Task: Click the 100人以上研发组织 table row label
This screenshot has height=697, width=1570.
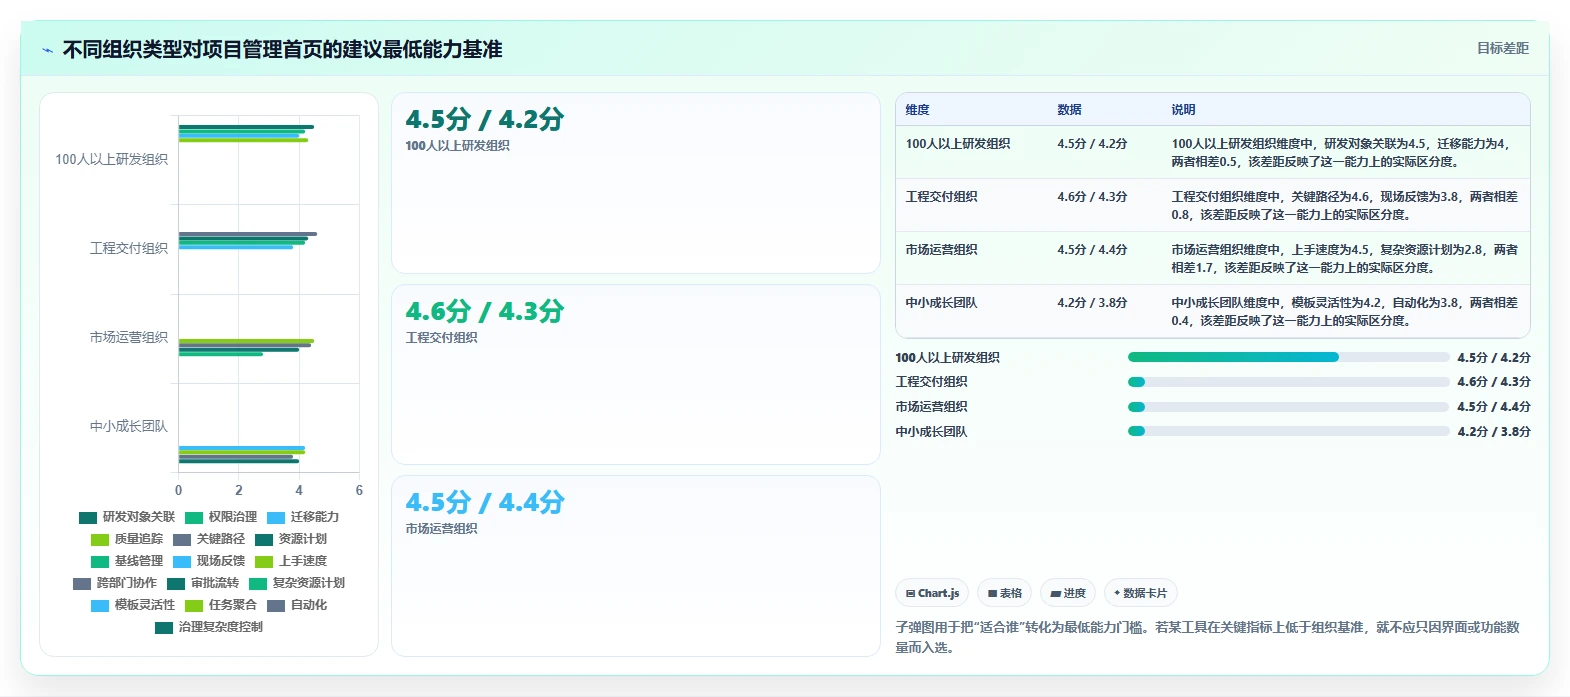Action: point(958,144)
